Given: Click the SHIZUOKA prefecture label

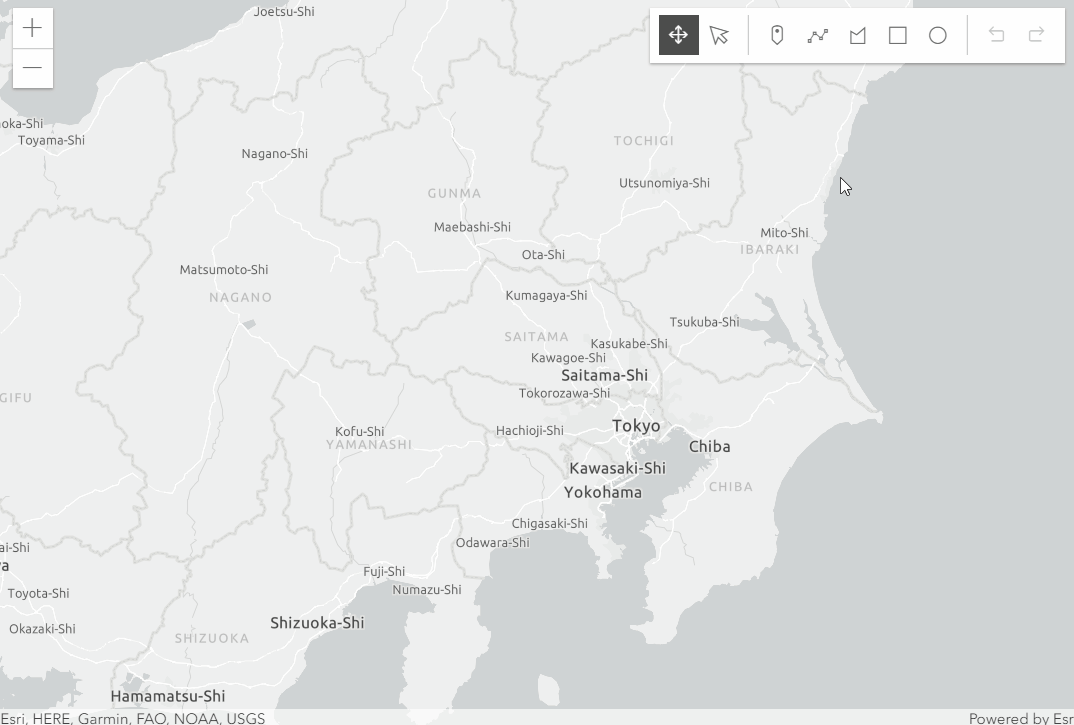Looking at the screenshot, I should [212, 639].
